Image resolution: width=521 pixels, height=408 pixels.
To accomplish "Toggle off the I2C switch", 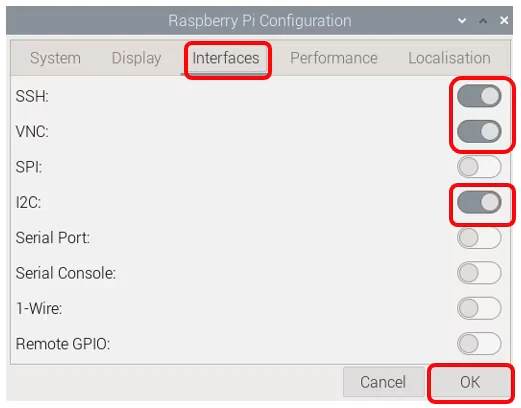I will [479, 202].
